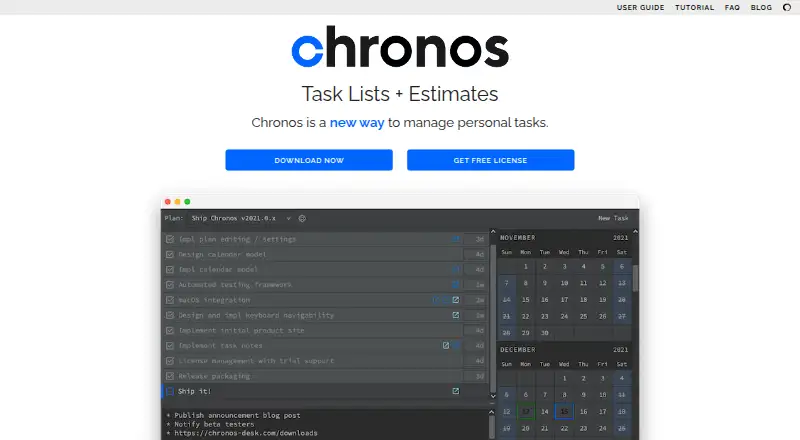Select the Ship it! task row
This screenshot has height=440, width=800.
[x=325, y=392]
